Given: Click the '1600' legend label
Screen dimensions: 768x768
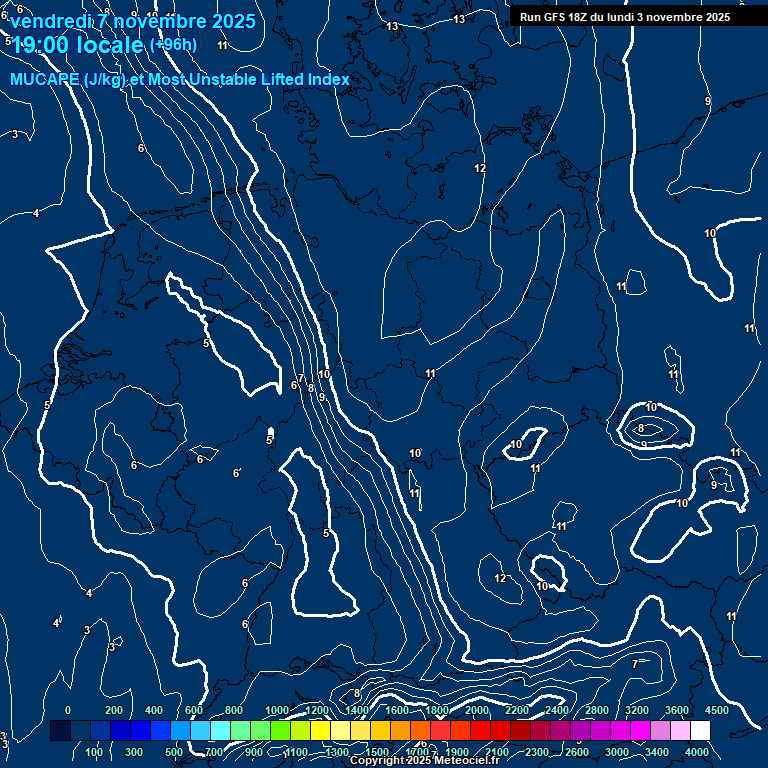Looking at the screenshot, I should coord(397,710).
